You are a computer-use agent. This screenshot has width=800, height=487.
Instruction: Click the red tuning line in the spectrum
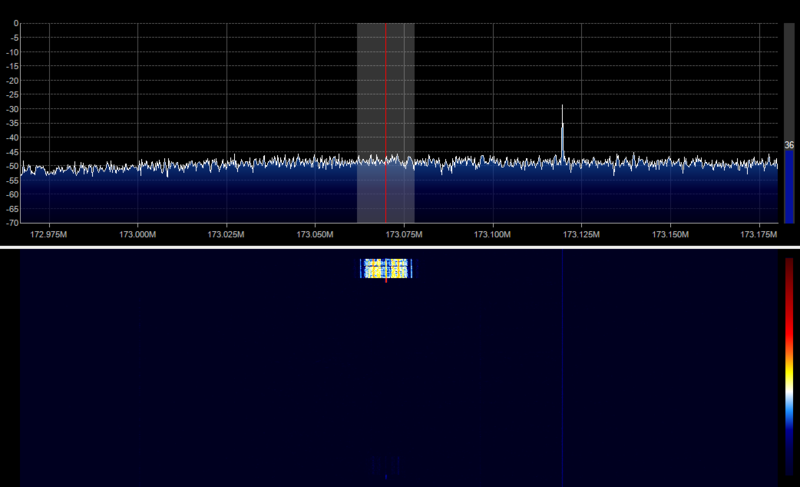(386, 123)
